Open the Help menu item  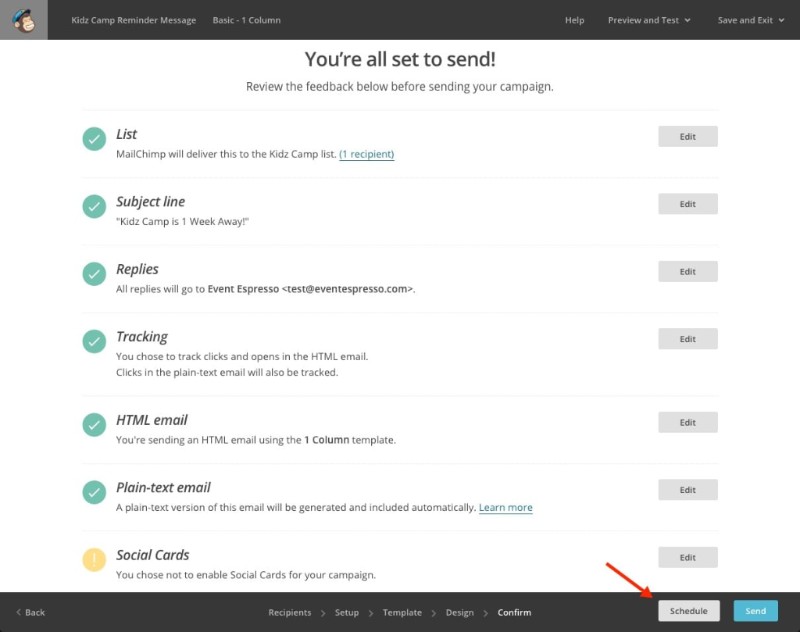pos(574,20)
